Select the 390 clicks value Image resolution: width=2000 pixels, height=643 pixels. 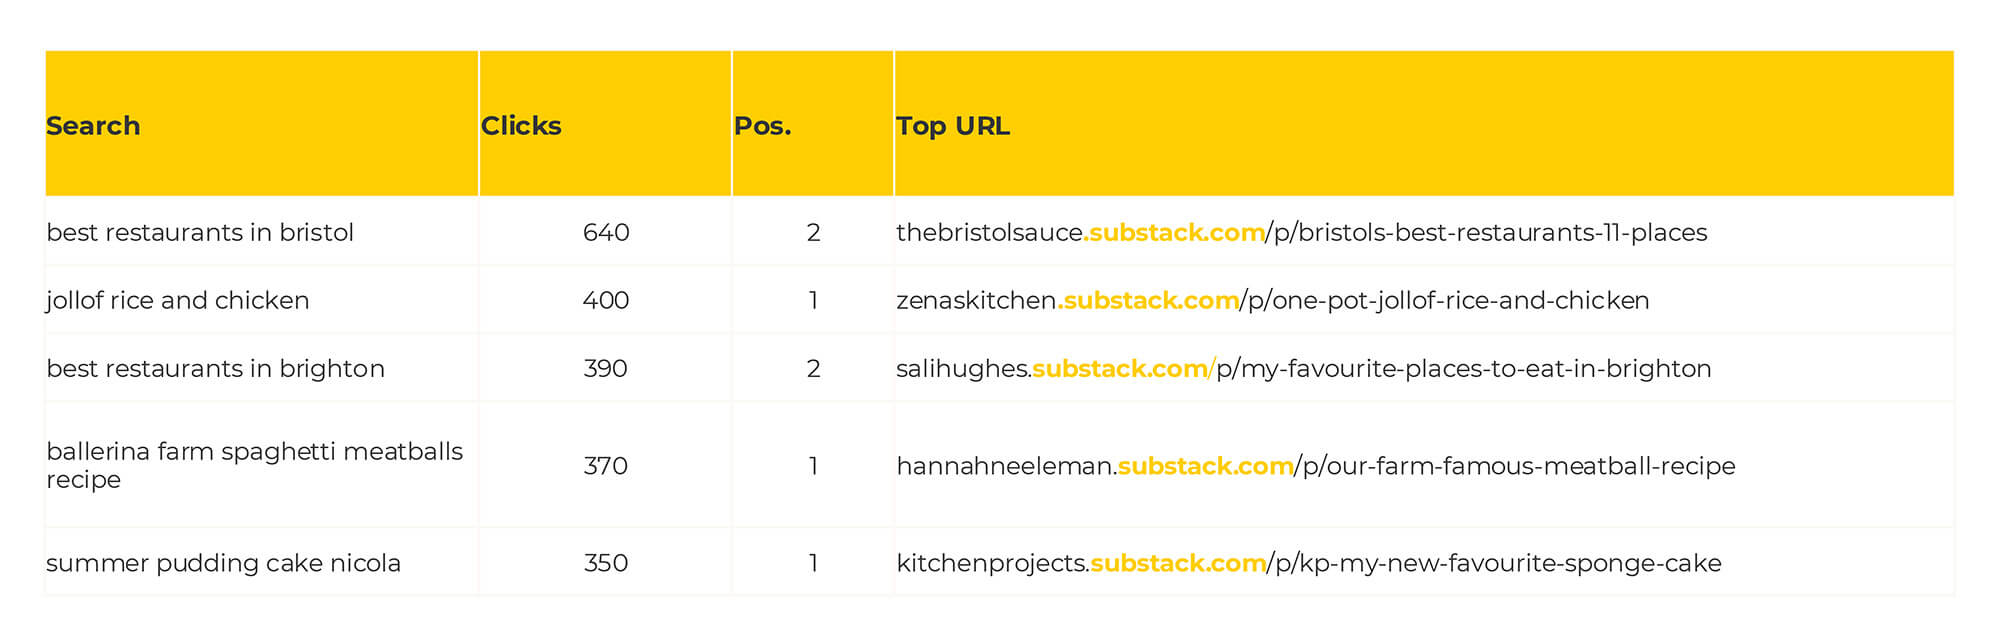coord(606,369)
